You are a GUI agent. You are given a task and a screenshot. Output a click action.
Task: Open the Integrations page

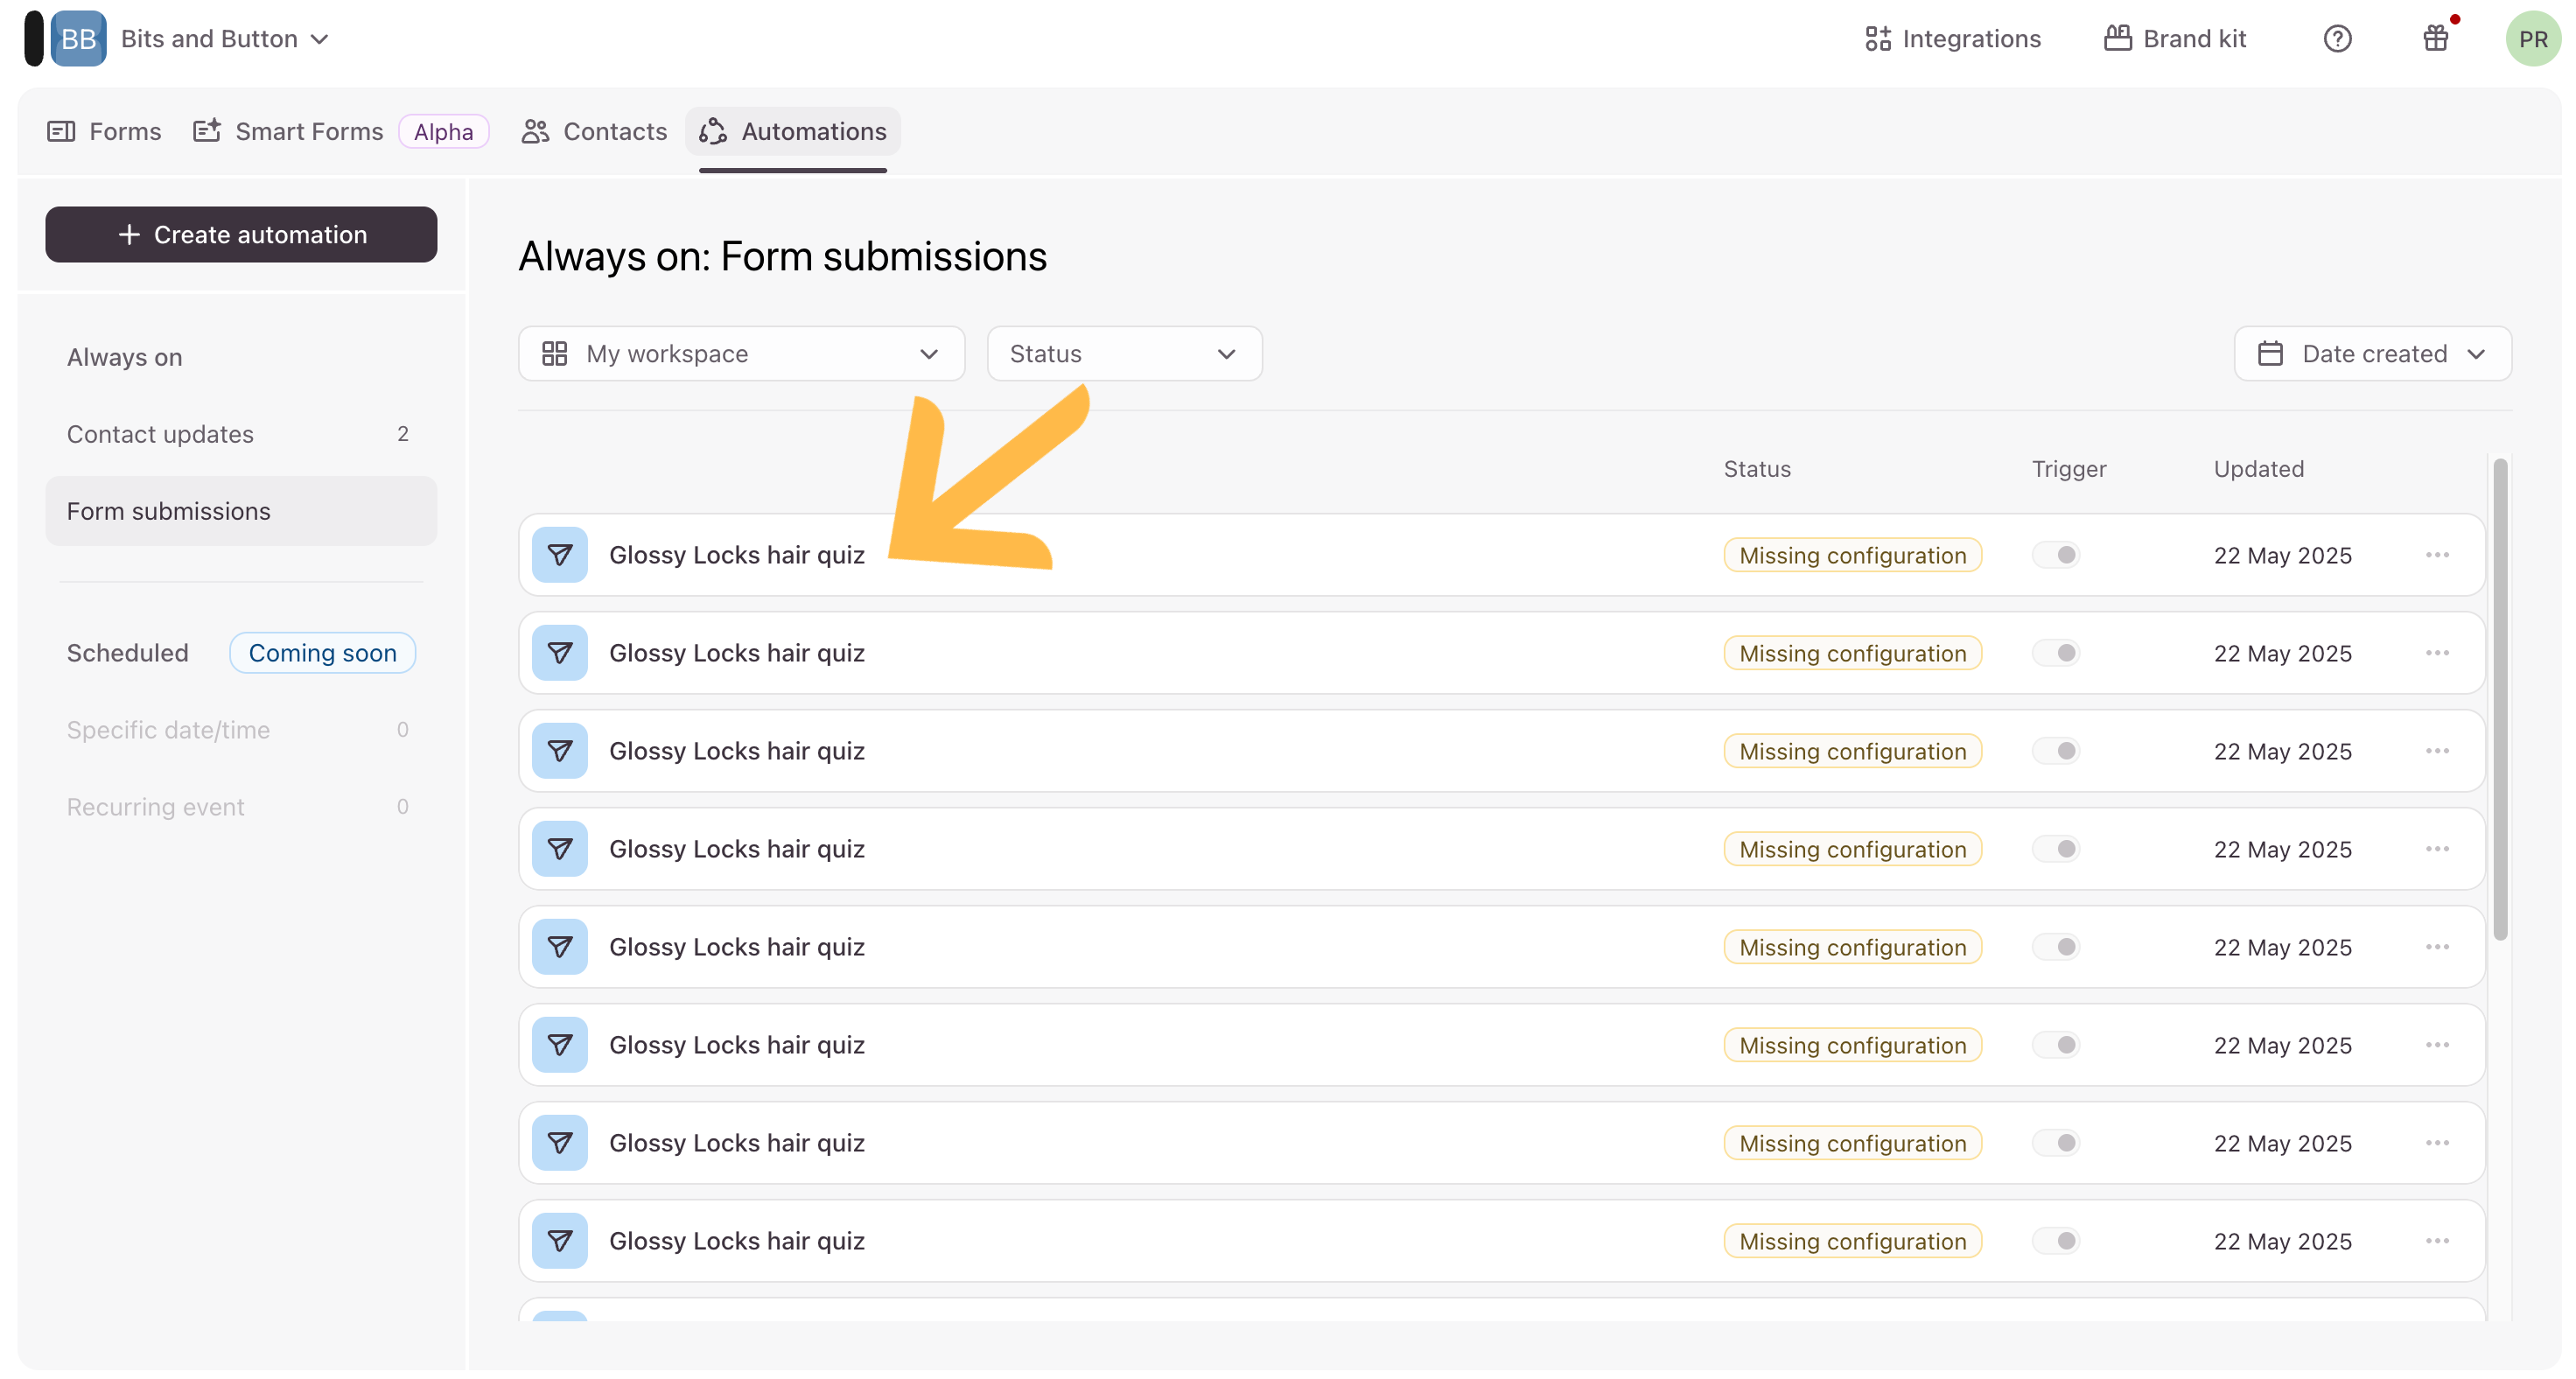click(1953, 39)
